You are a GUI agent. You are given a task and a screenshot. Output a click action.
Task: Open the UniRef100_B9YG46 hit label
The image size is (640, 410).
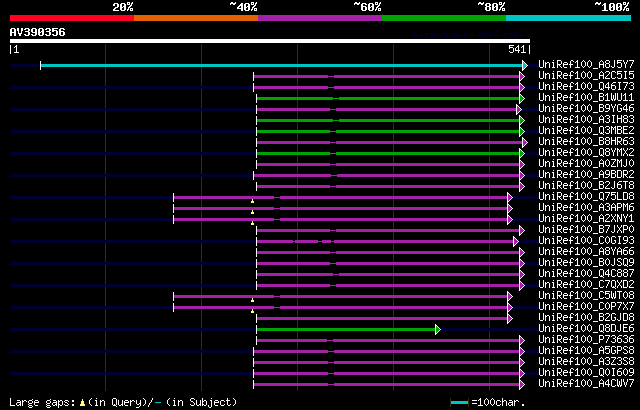click(587, 109)
